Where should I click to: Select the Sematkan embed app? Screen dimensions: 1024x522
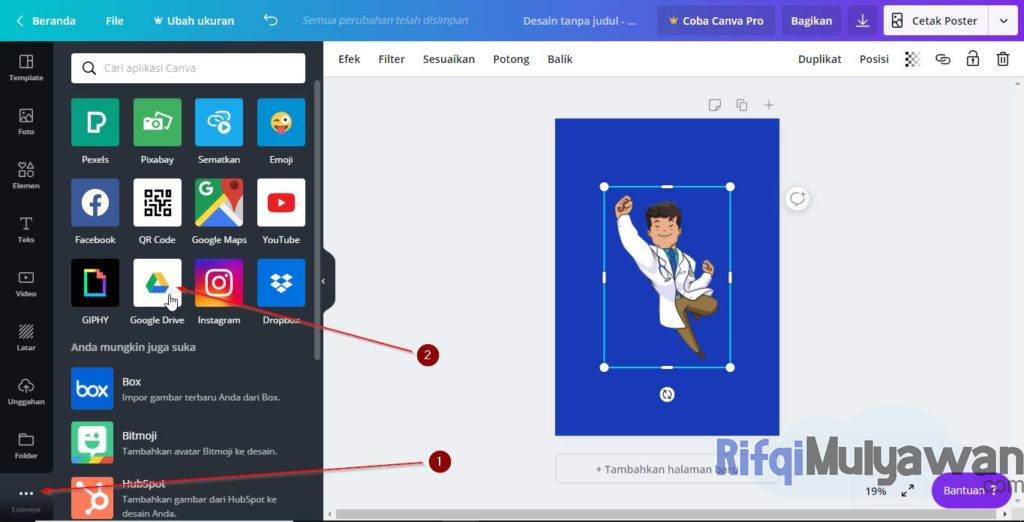point(219,122)
